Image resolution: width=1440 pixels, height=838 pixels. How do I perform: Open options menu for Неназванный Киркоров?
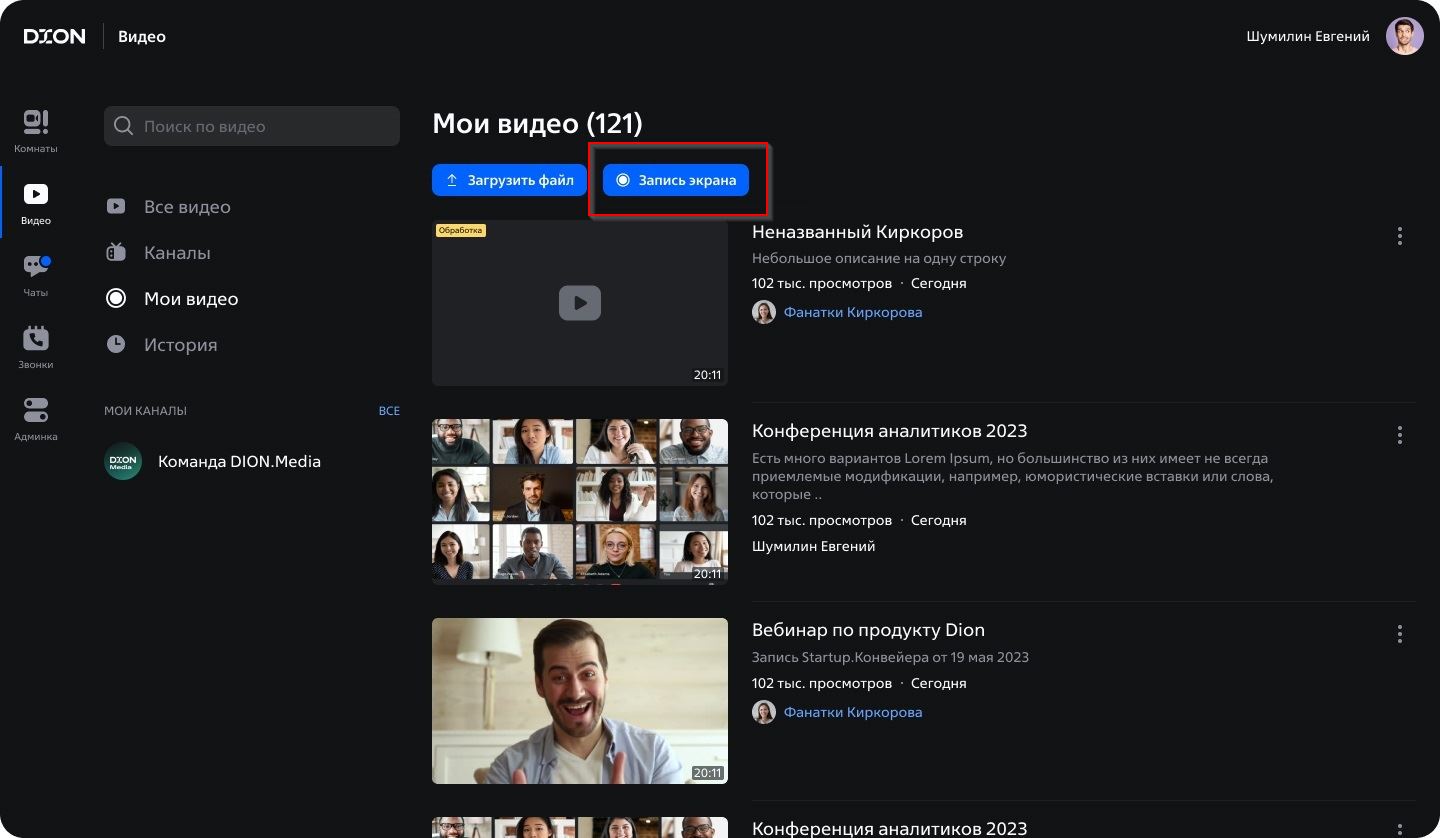coord(1399,236)
